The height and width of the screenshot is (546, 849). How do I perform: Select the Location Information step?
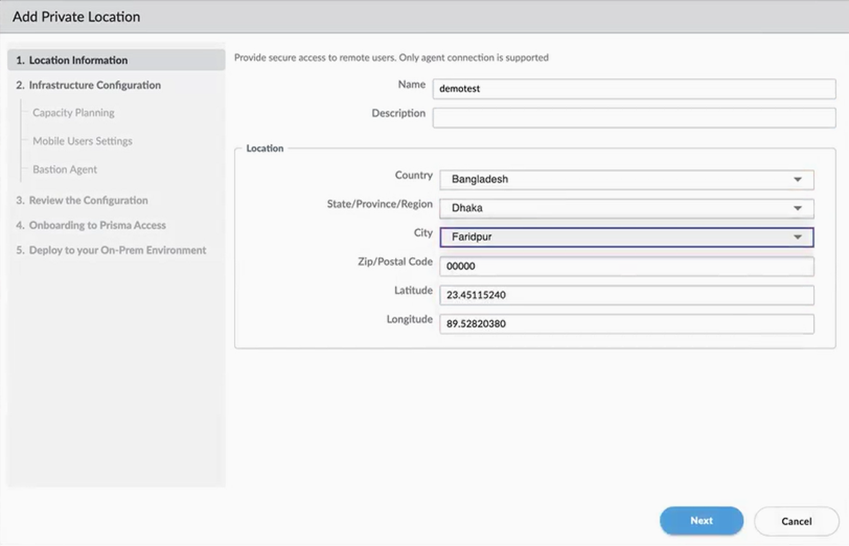tap(72, 61)
